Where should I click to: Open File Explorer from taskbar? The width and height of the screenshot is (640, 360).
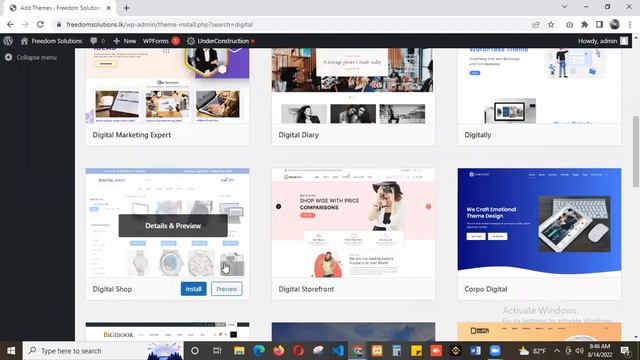[x=239, y=351]
